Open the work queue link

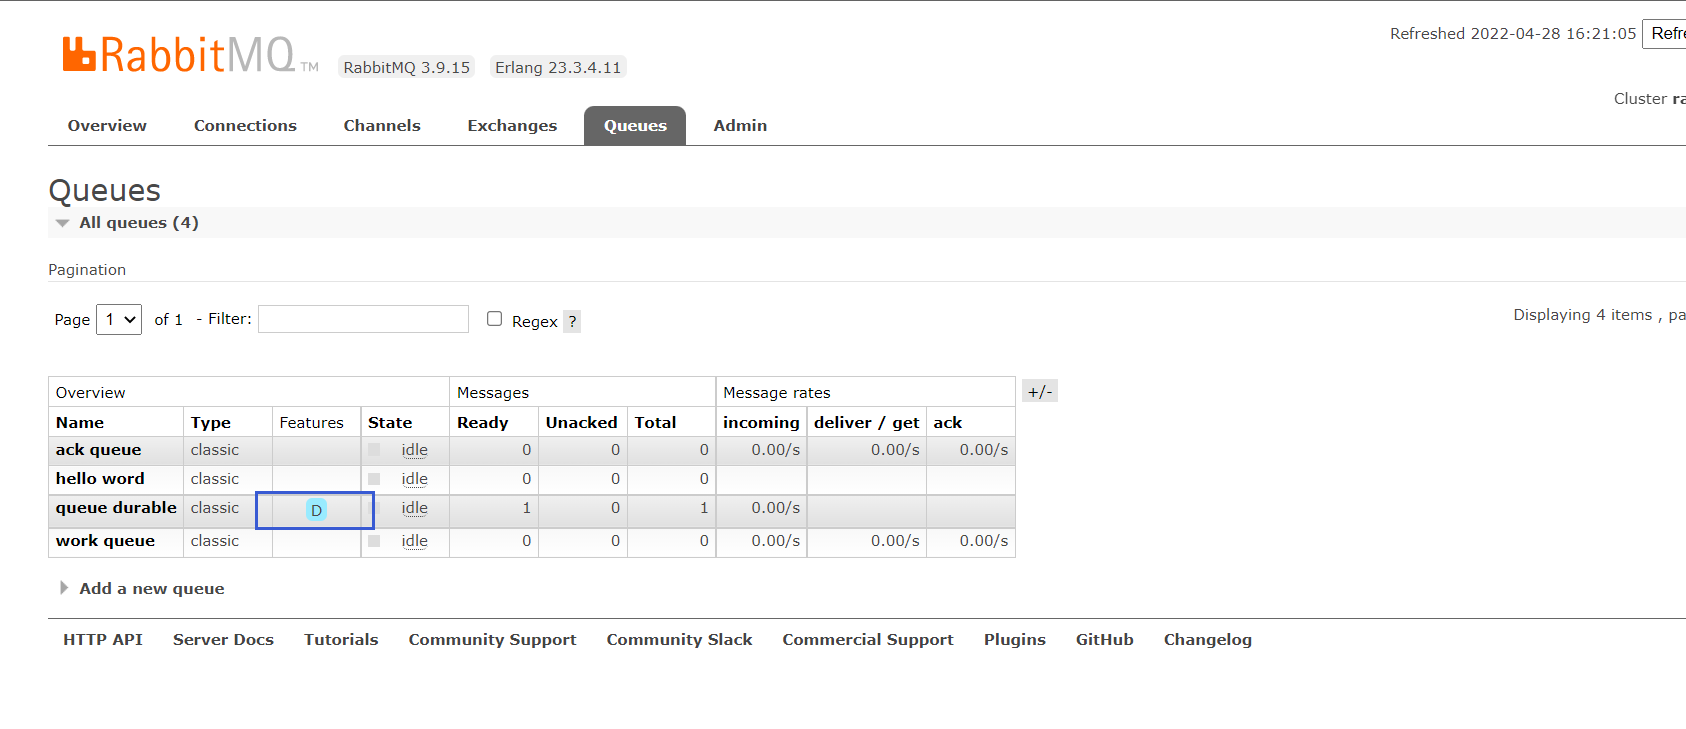pos(105,541)
